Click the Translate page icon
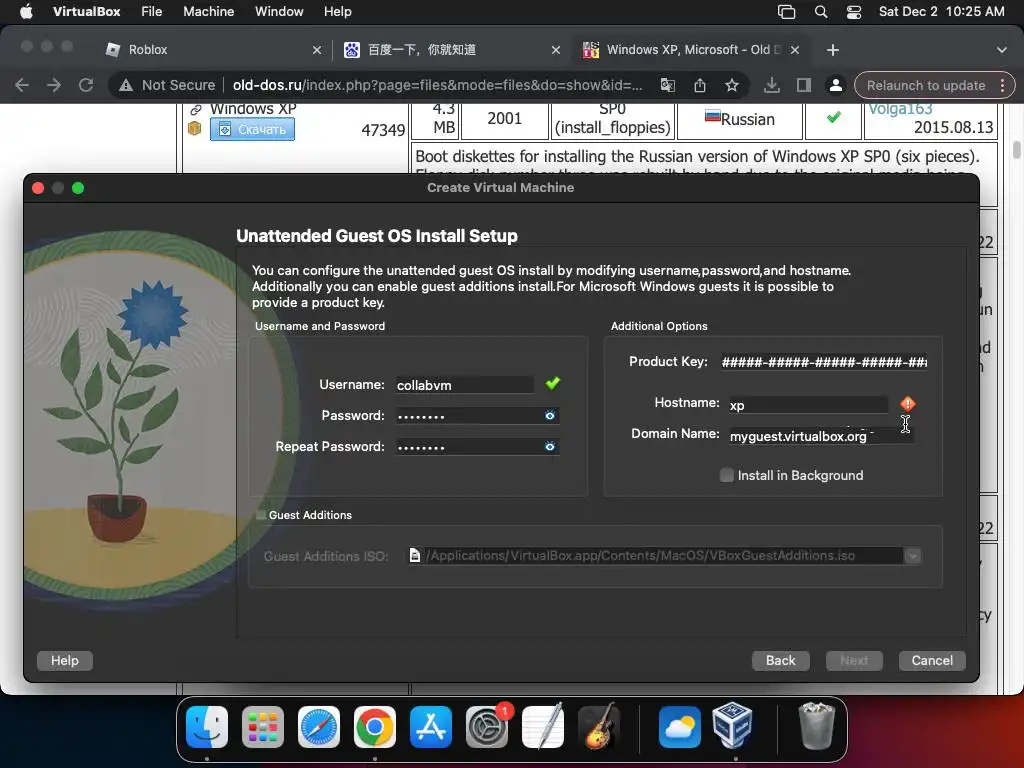Screen dimensions: 1024x768 pyautogui.click(x=667, y=85)
